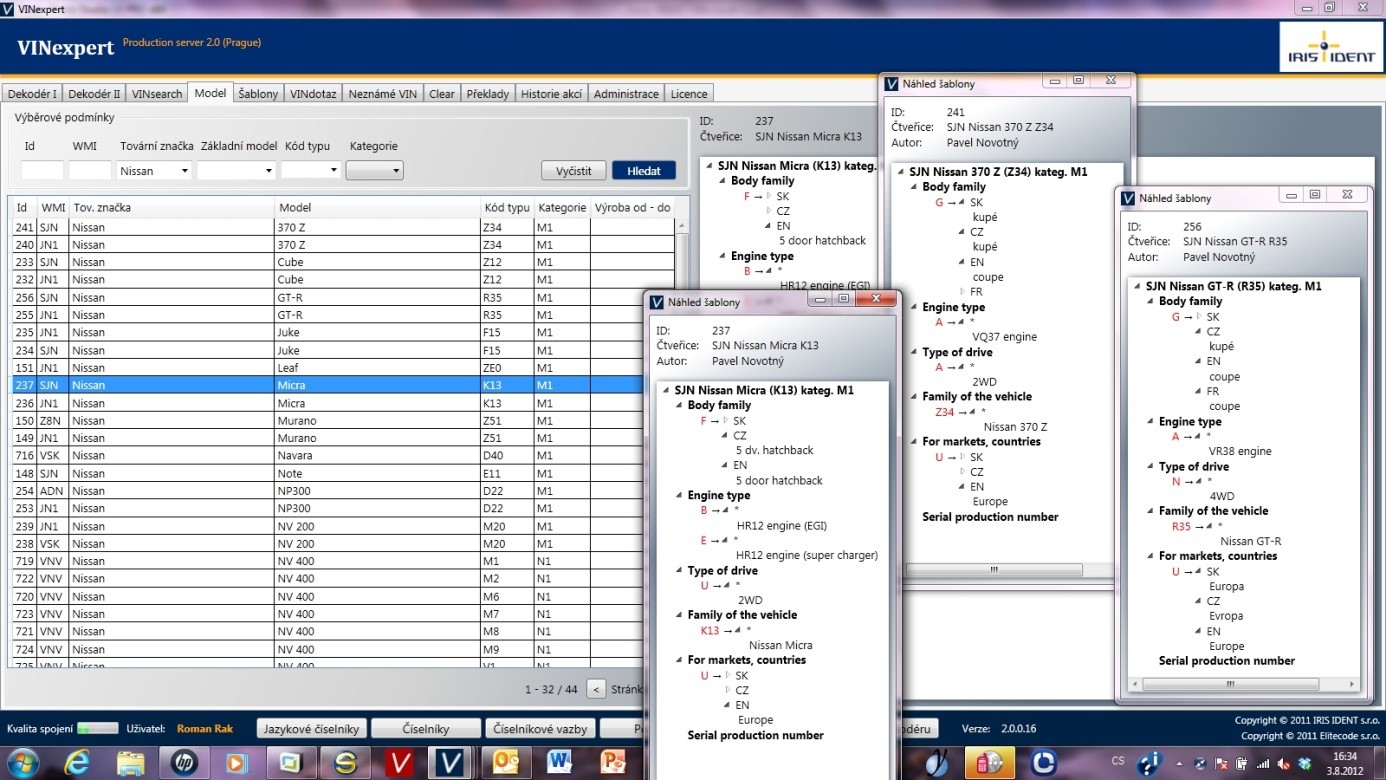The width and height of the screenshot is (1386, 780).
Task: Open the Historie akcí tab
Action: [x=551, y=94]
